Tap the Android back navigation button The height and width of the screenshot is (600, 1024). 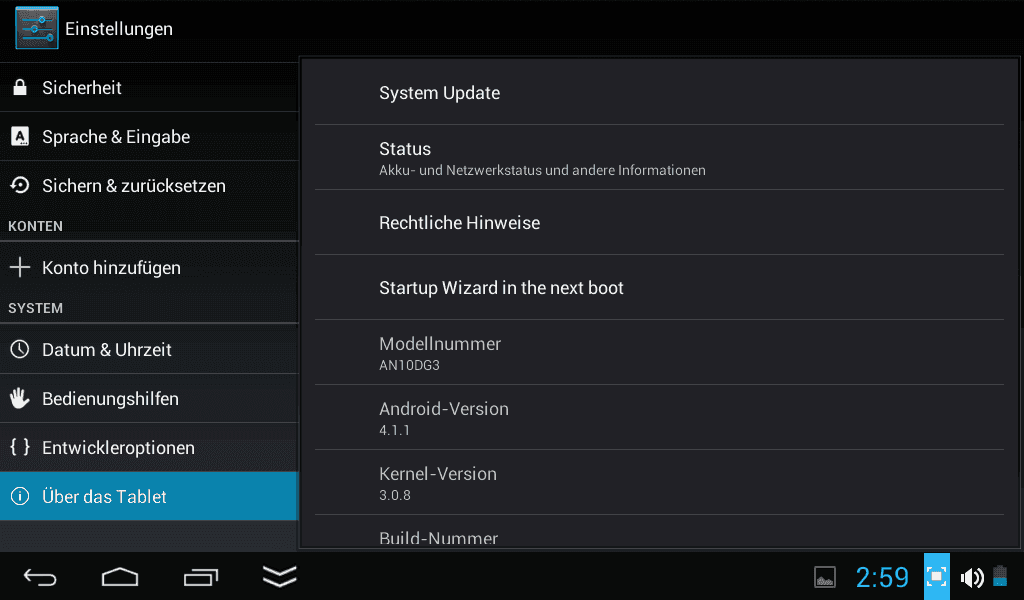pos(40,577)
